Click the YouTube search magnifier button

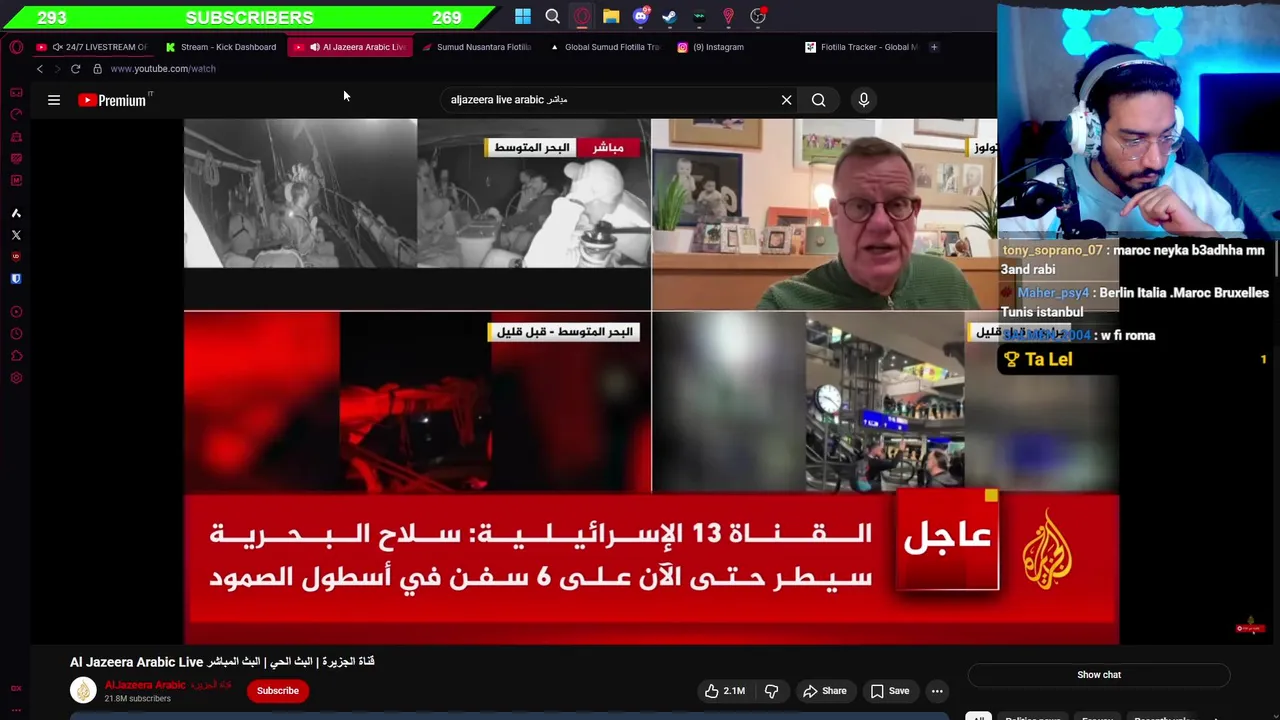819,100
